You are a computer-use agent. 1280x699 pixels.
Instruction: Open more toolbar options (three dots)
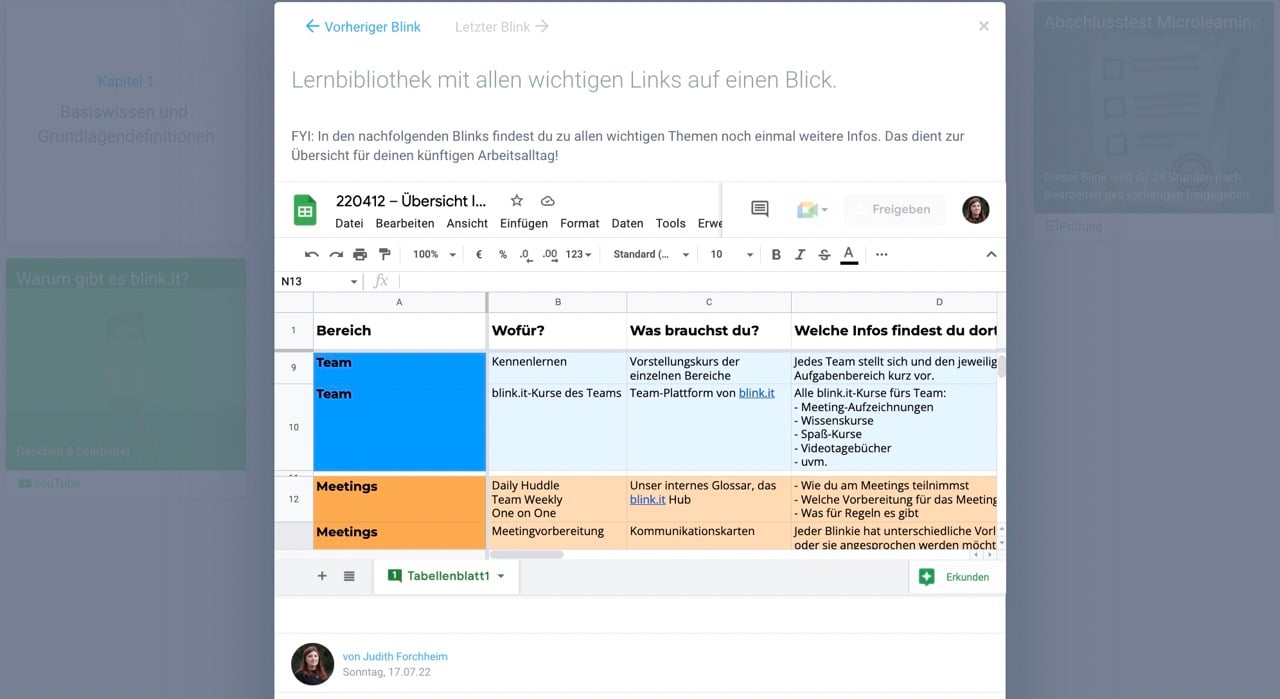coord(881,255)
